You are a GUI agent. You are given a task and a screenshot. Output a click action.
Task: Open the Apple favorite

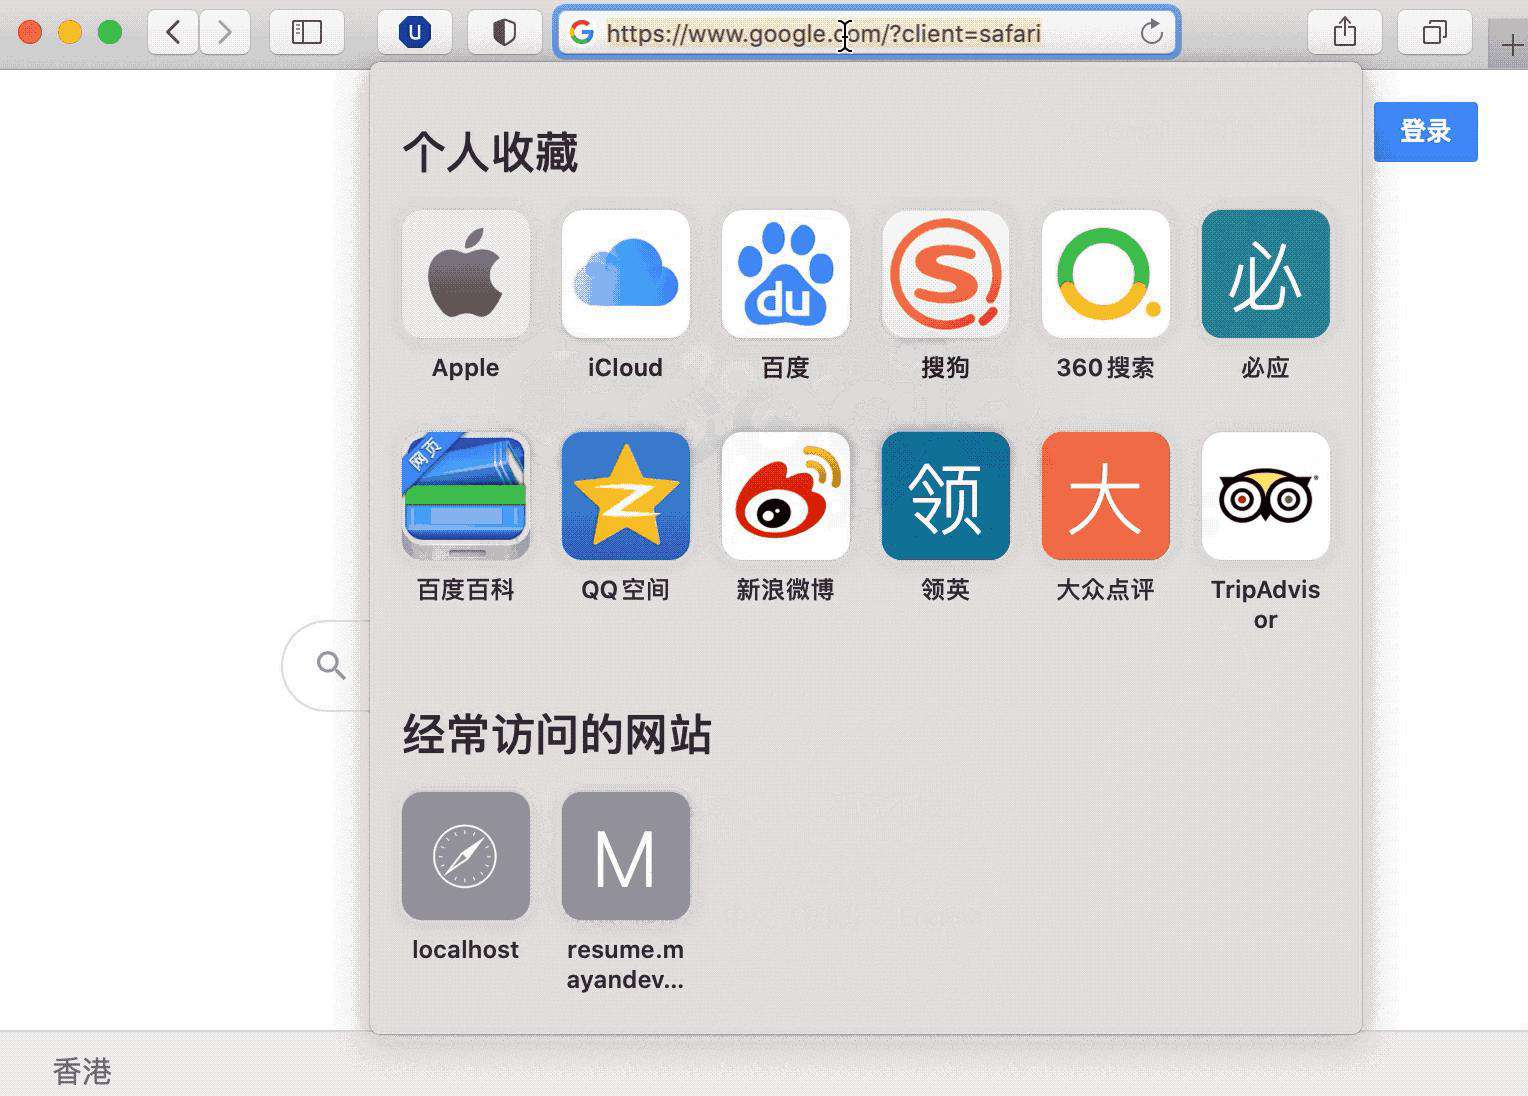pos(465,274)
